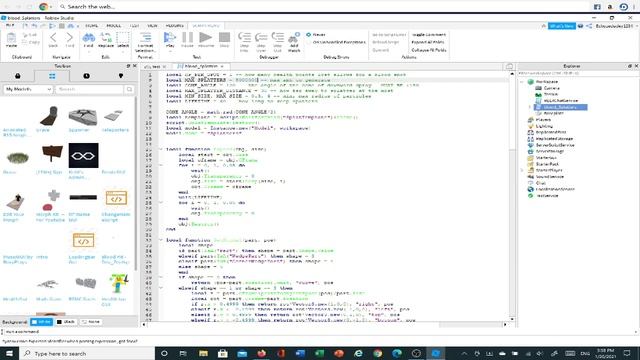Screen dimensions: 640x360
Task: Click the Resume test button
Action: 205,38
